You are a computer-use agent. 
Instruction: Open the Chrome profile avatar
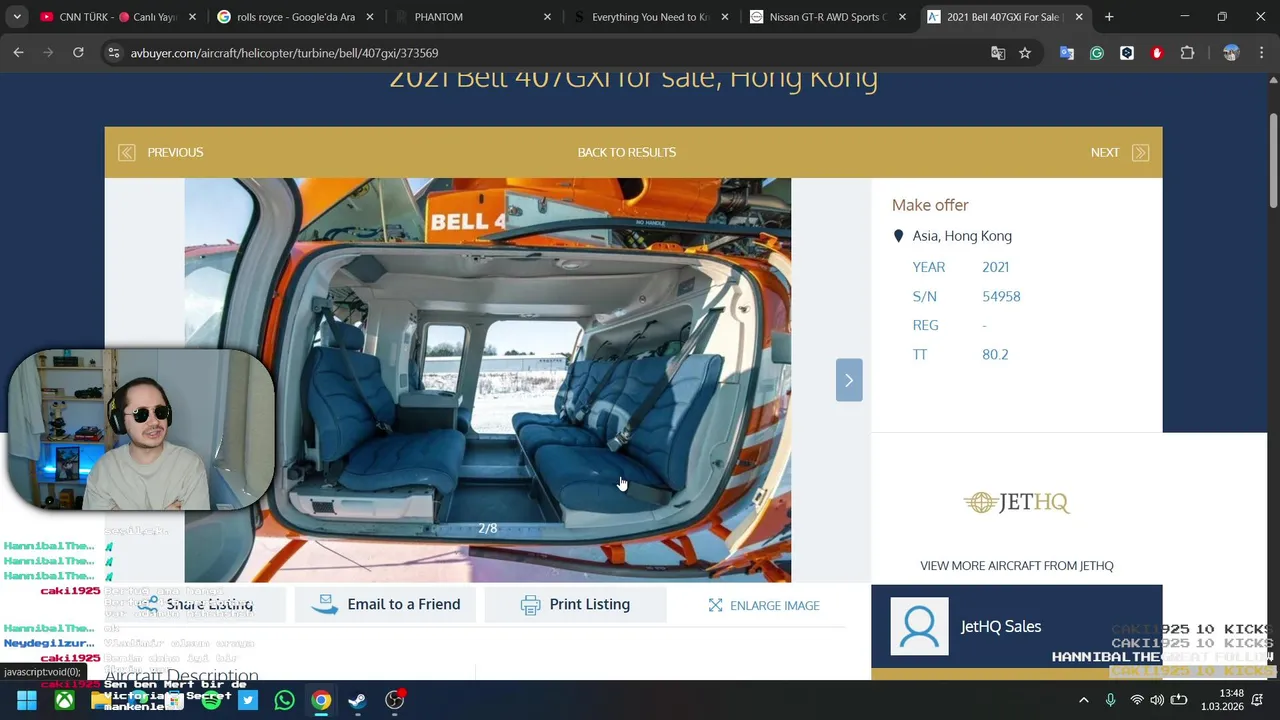[x=1231, y=53]
